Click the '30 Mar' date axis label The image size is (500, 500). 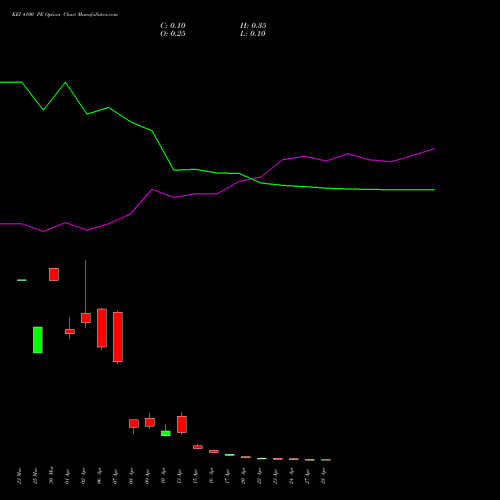[51, 476]
